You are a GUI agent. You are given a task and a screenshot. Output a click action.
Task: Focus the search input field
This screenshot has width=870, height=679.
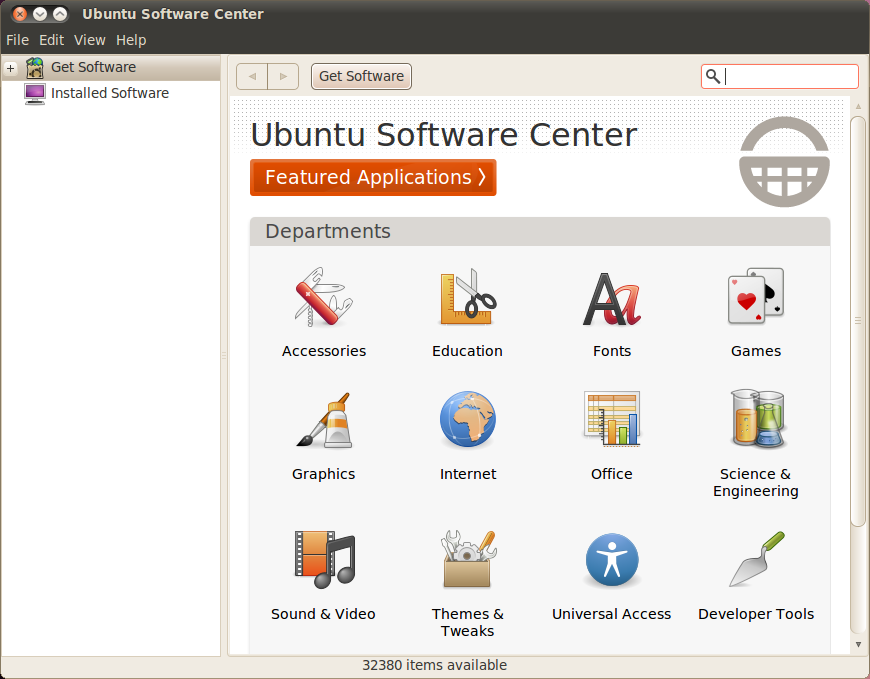(x=780, y=76)
